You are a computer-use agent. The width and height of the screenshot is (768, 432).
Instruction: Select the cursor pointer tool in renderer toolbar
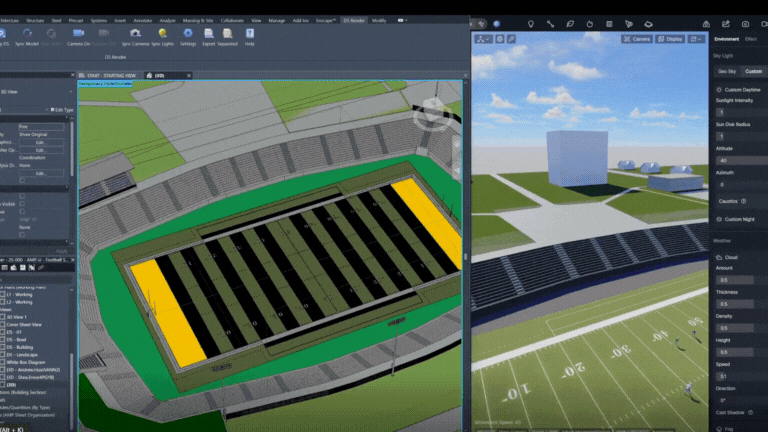(629, 24)
